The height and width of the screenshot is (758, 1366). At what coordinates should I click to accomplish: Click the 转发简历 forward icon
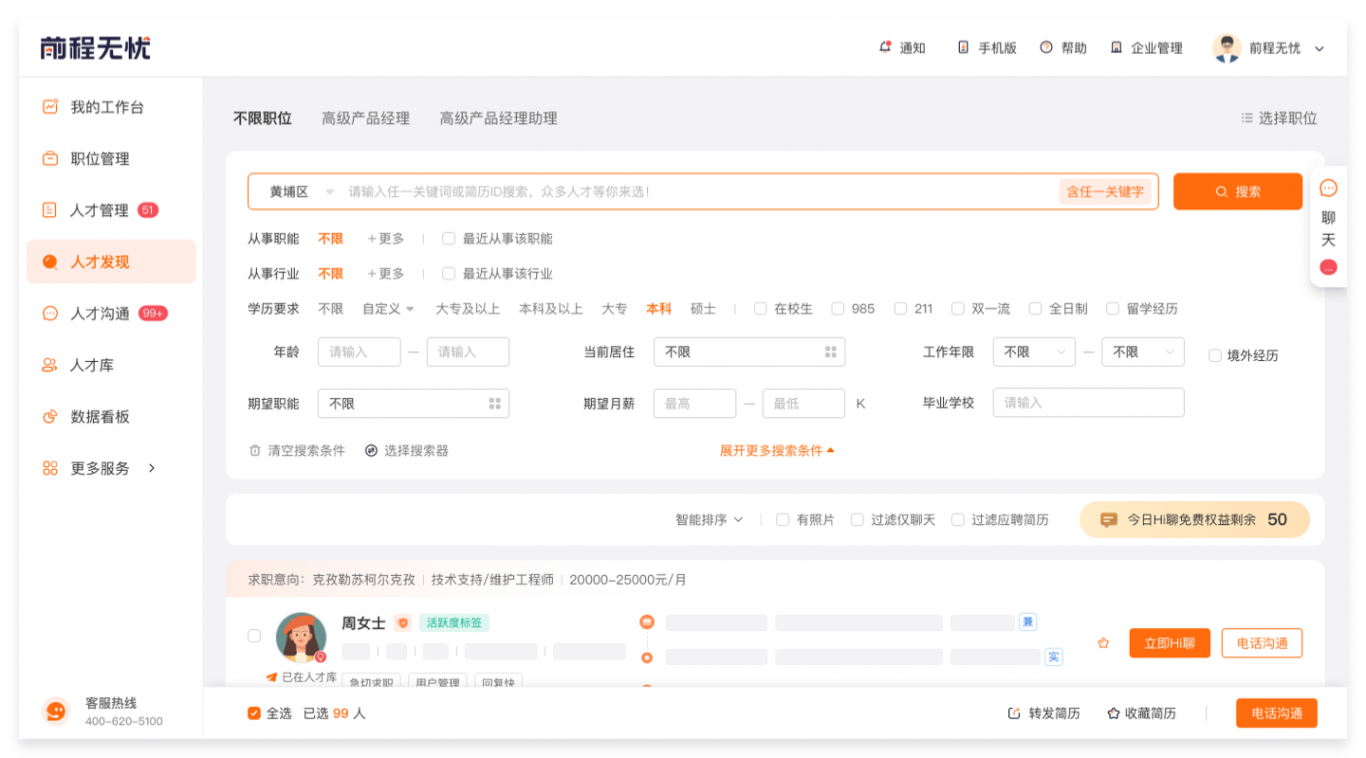[1013, 713]
